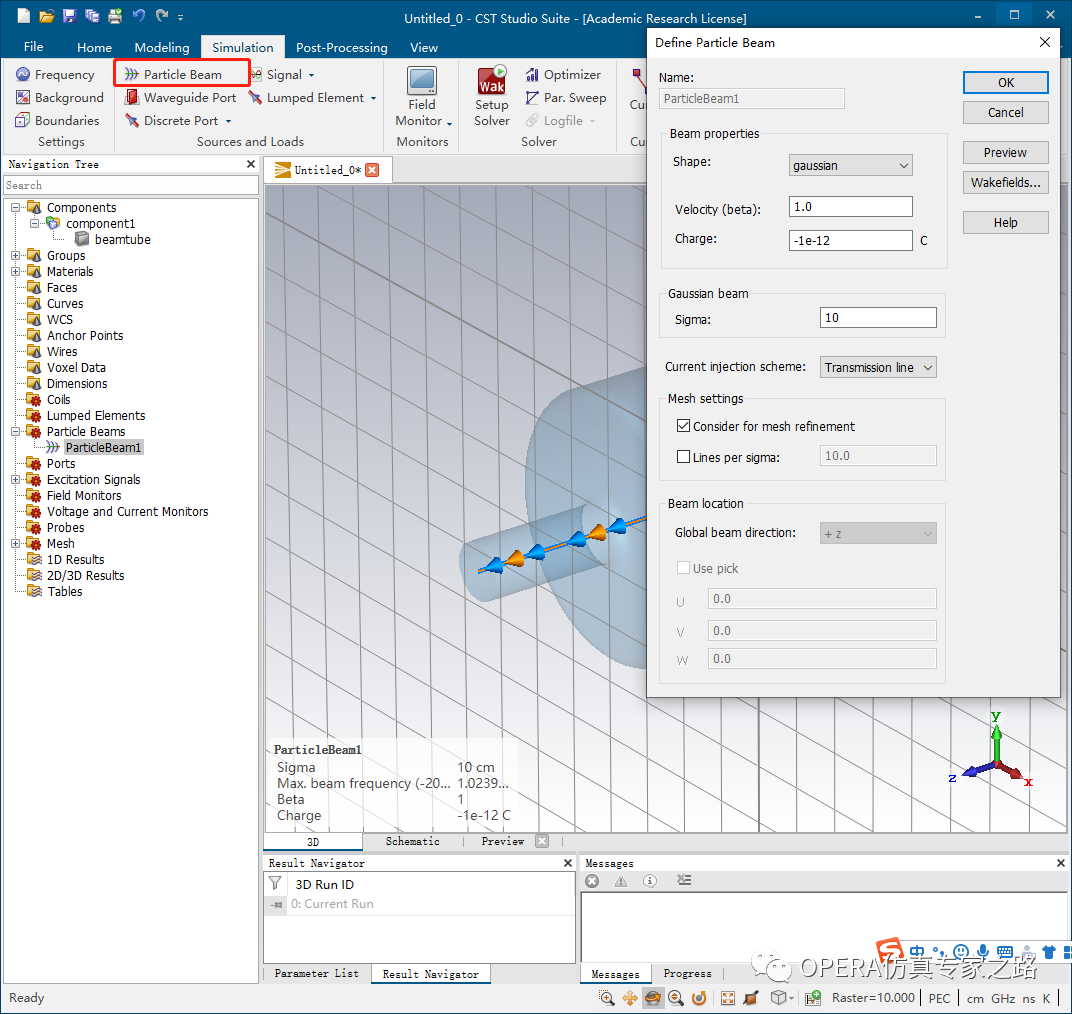Close the Navigation Tree panel
1072x1014 pixels.
[x=251, y=164]
